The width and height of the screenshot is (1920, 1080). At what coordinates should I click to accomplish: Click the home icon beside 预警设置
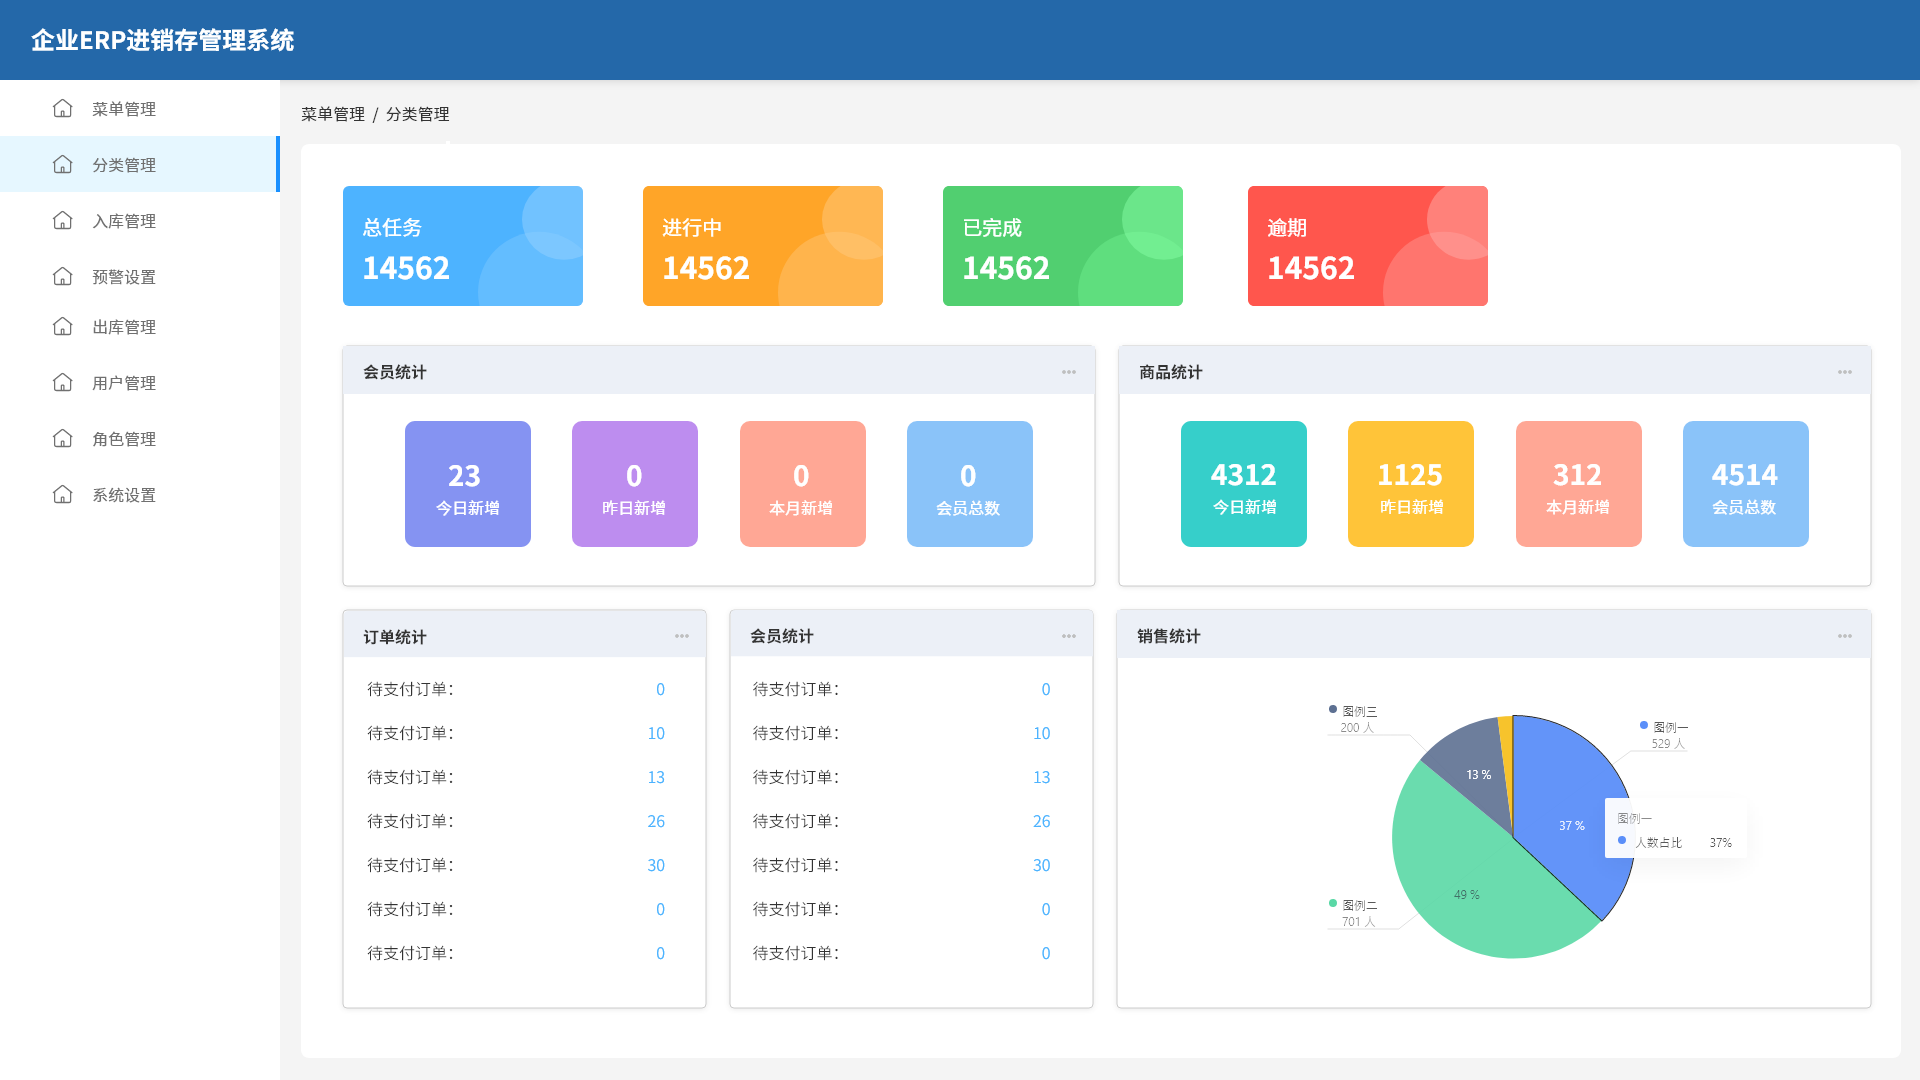click(x=63, y=276)
